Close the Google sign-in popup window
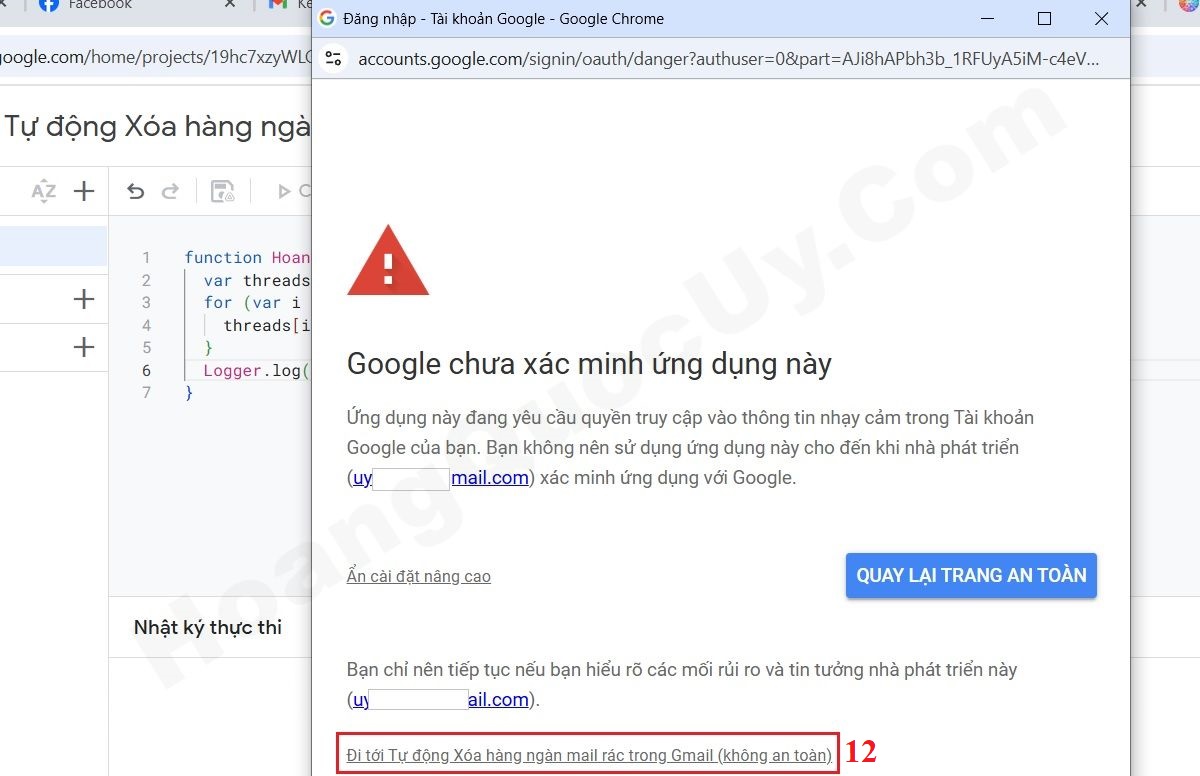 pyautogui.click(x=1101, y=18)
